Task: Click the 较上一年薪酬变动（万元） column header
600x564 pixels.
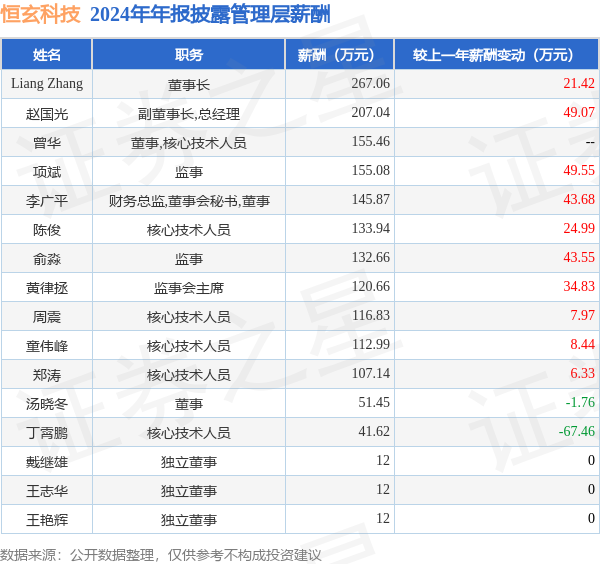Action: [497, 55]
